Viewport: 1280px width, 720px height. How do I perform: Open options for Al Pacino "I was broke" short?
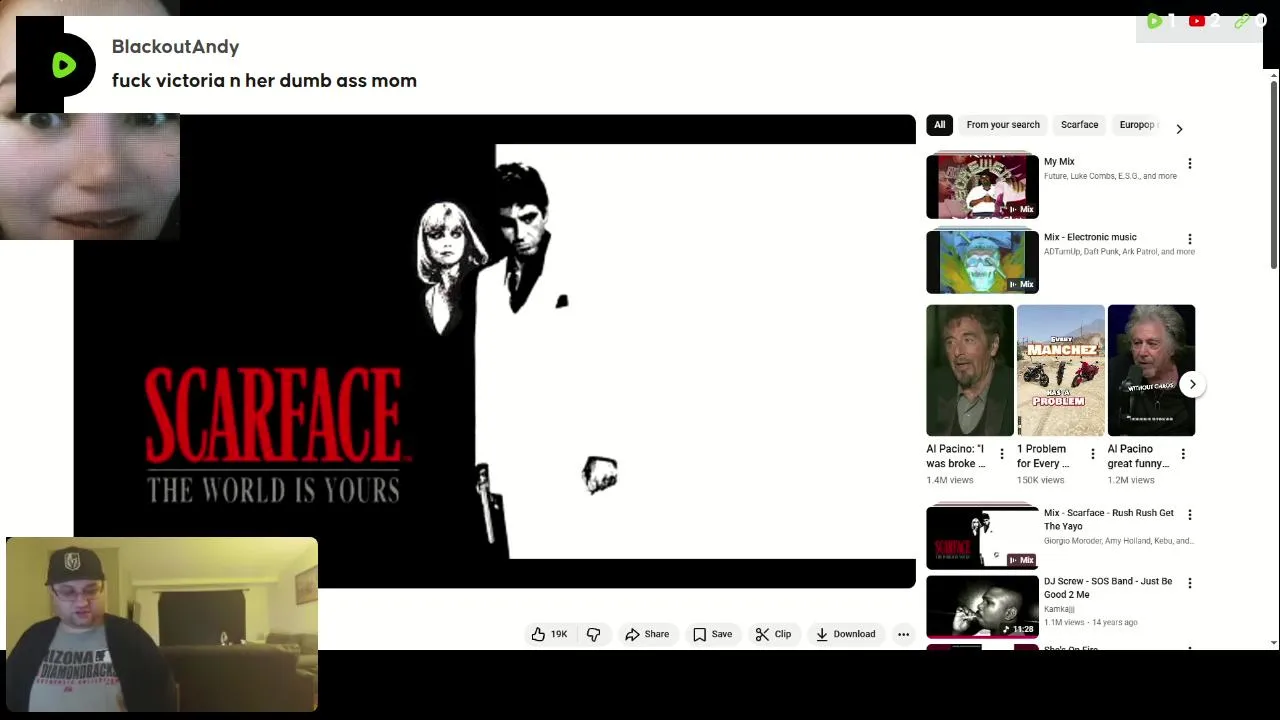pyautogui.click(x=1001, y=454)
